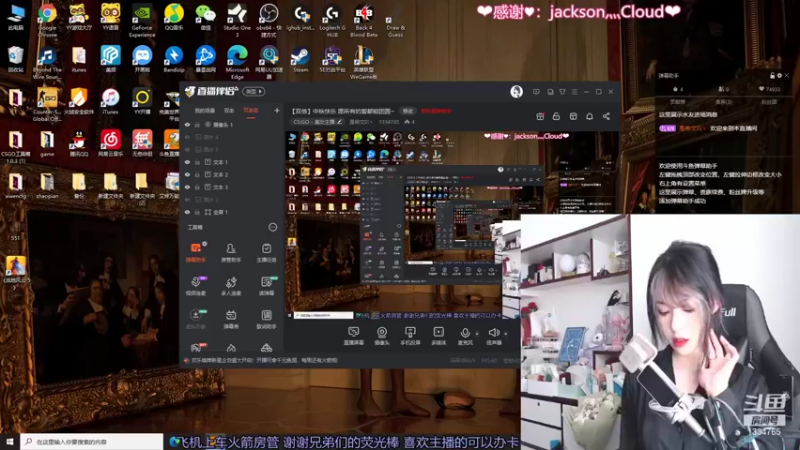This screenshot has height=450, width=800.
Task: Switch to the second scene tab
Action: pos(229,110)
